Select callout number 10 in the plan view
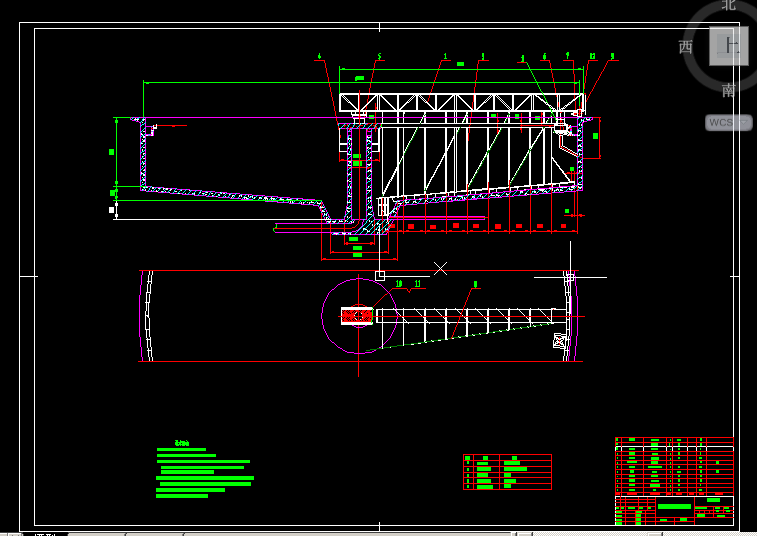This screenshot has width=757, height=536. click(x=399, y=283)
